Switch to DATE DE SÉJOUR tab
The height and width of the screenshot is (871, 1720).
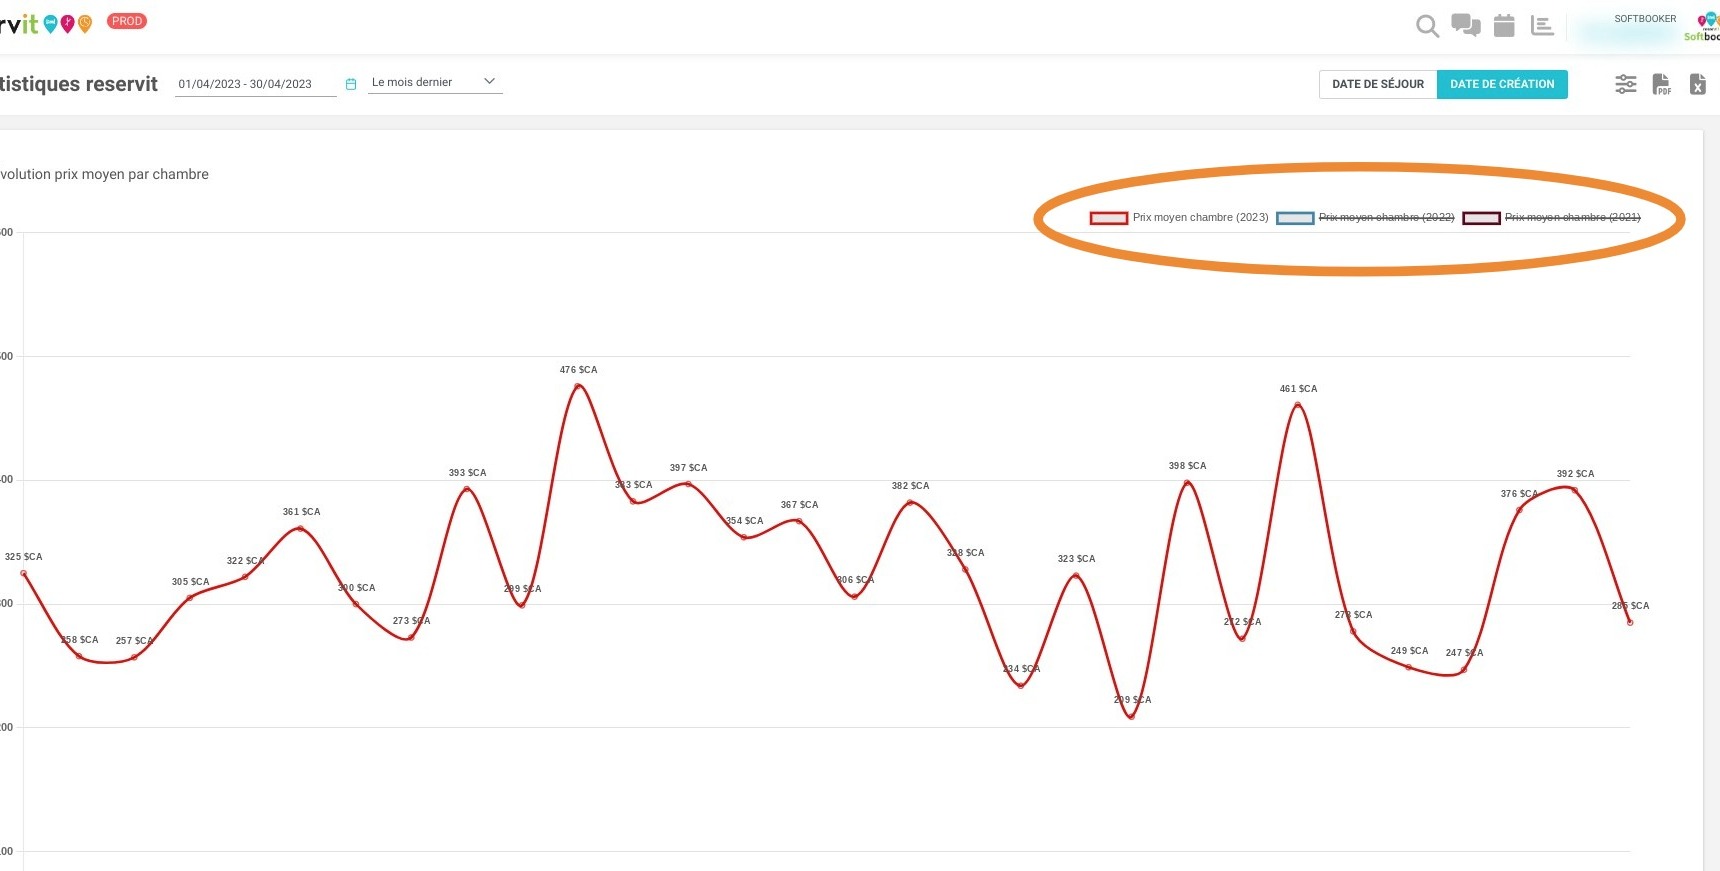(x=1378, y=84)
